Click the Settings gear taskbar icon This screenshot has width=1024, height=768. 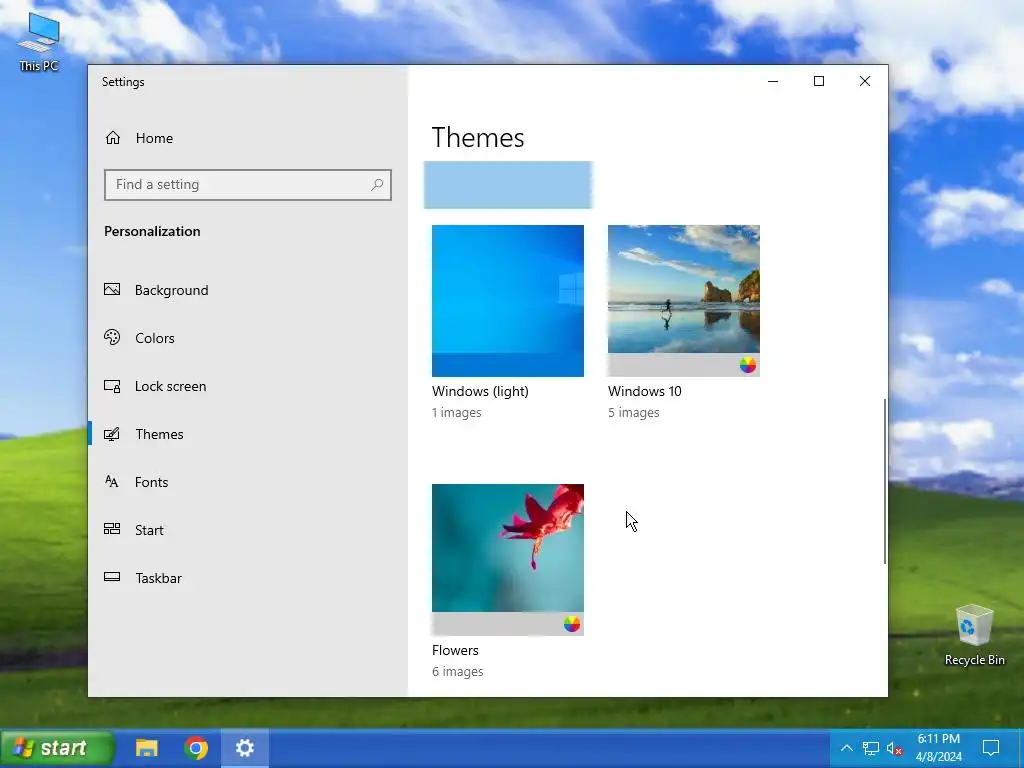pyautogui.click(x=245, y=748)
